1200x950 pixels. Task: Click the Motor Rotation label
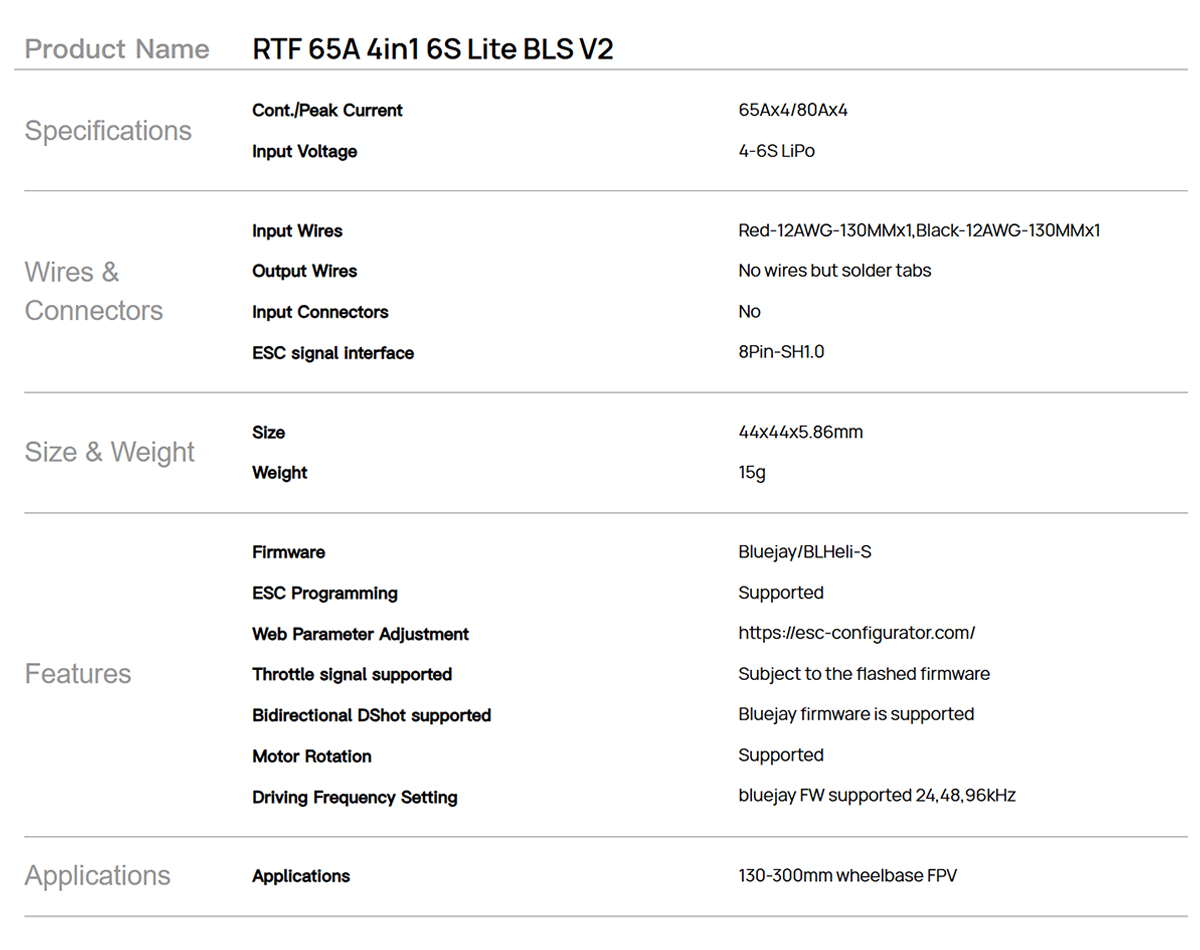tap(311, 756)
